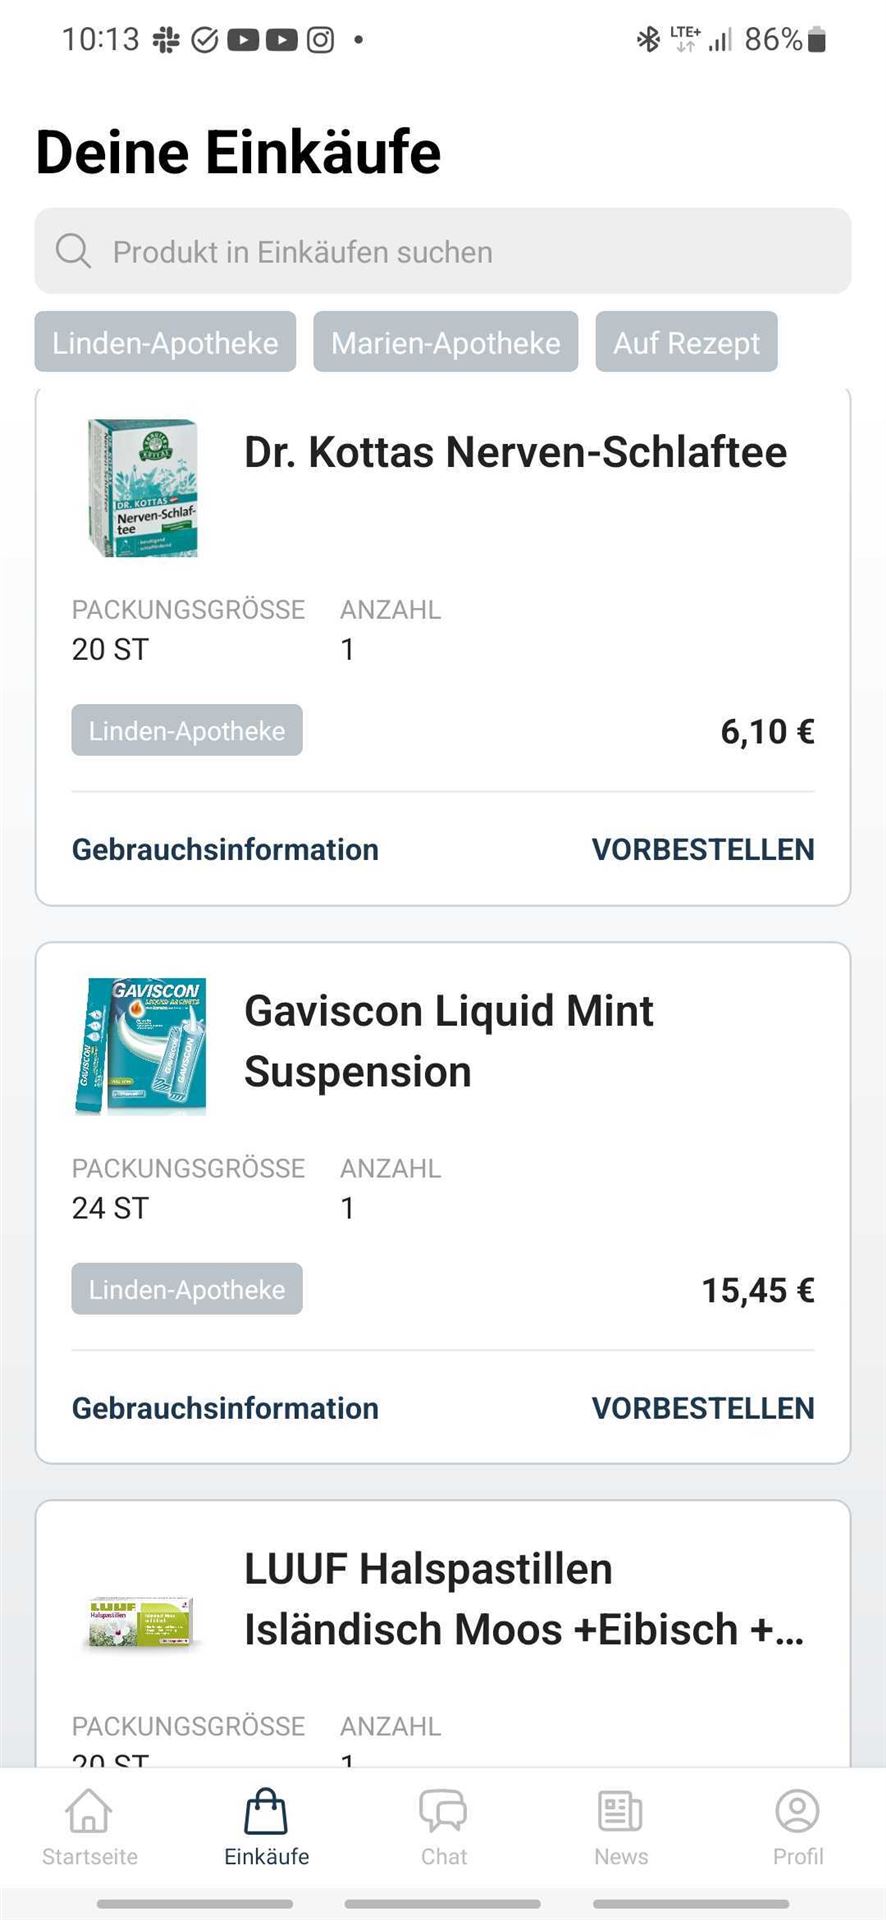Tap the LUUF Halspastillen product image
This screenshot has width=886, height=1920.
[140, 1622]
